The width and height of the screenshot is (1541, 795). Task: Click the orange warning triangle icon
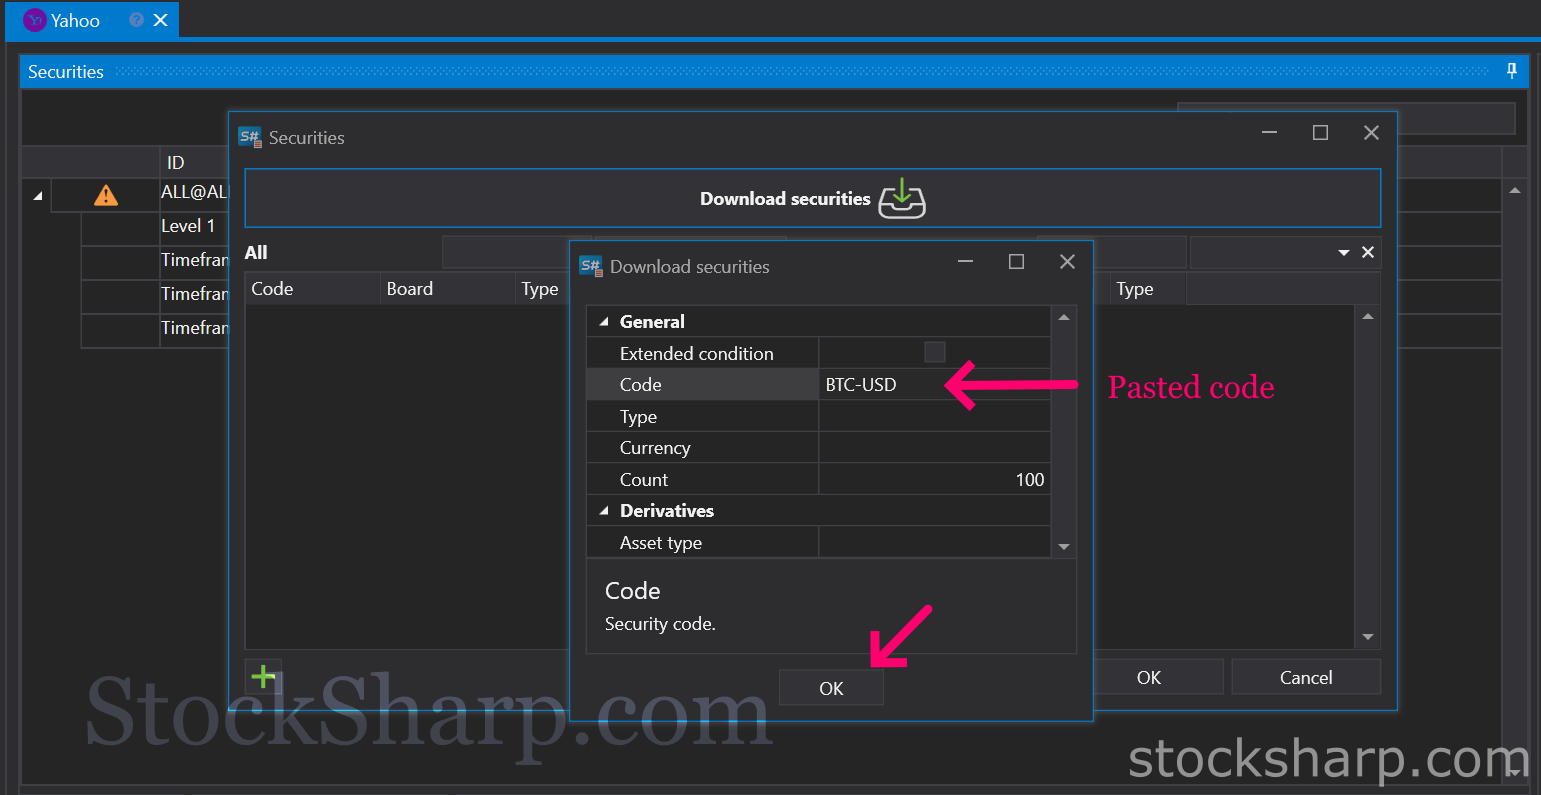point(105,196)
